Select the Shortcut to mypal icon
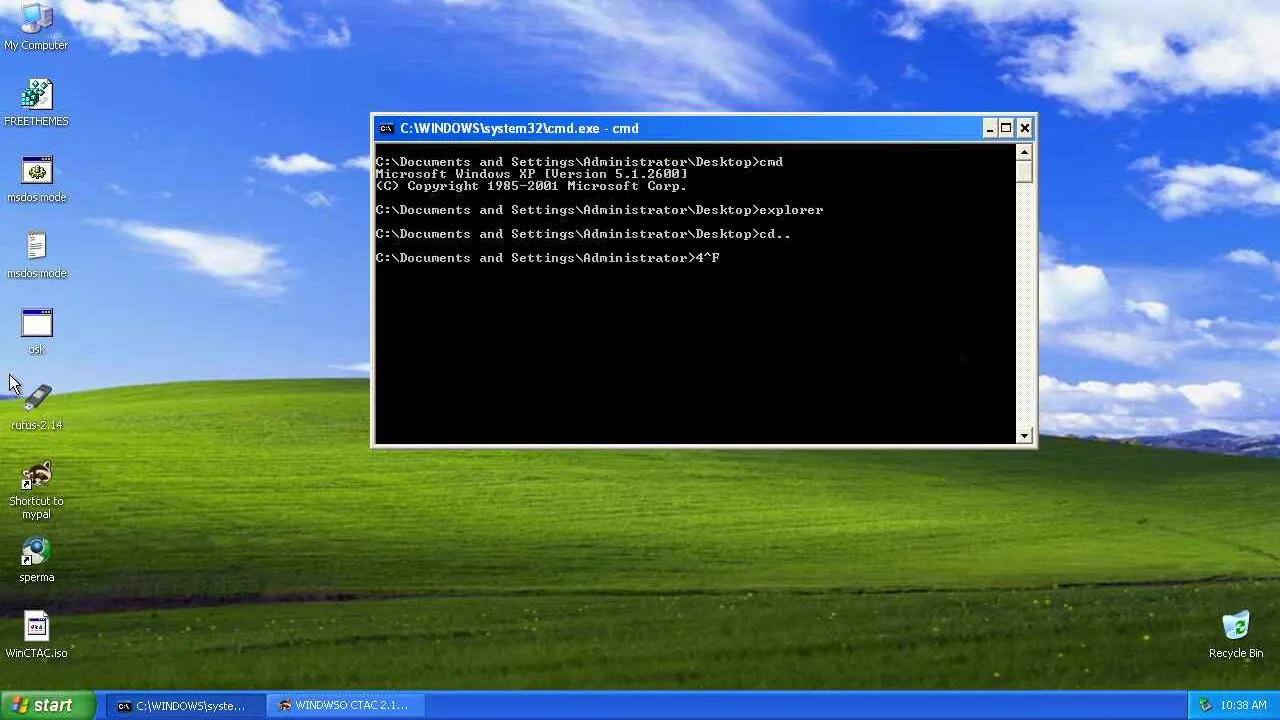This screenshot has height=720, width=1280. (x=36, y=490)
